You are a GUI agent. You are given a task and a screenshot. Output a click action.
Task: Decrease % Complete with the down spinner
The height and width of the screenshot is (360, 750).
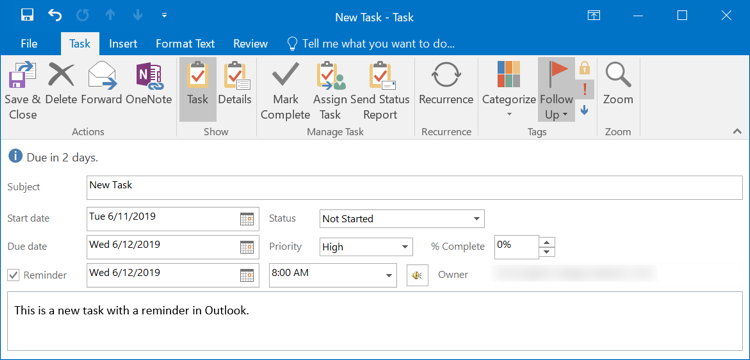point(547,252)
